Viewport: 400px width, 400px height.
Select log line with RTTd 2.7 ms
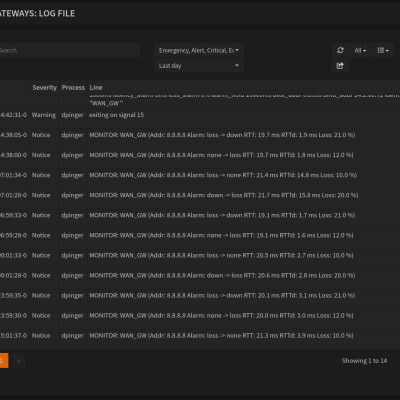point(221,255)
